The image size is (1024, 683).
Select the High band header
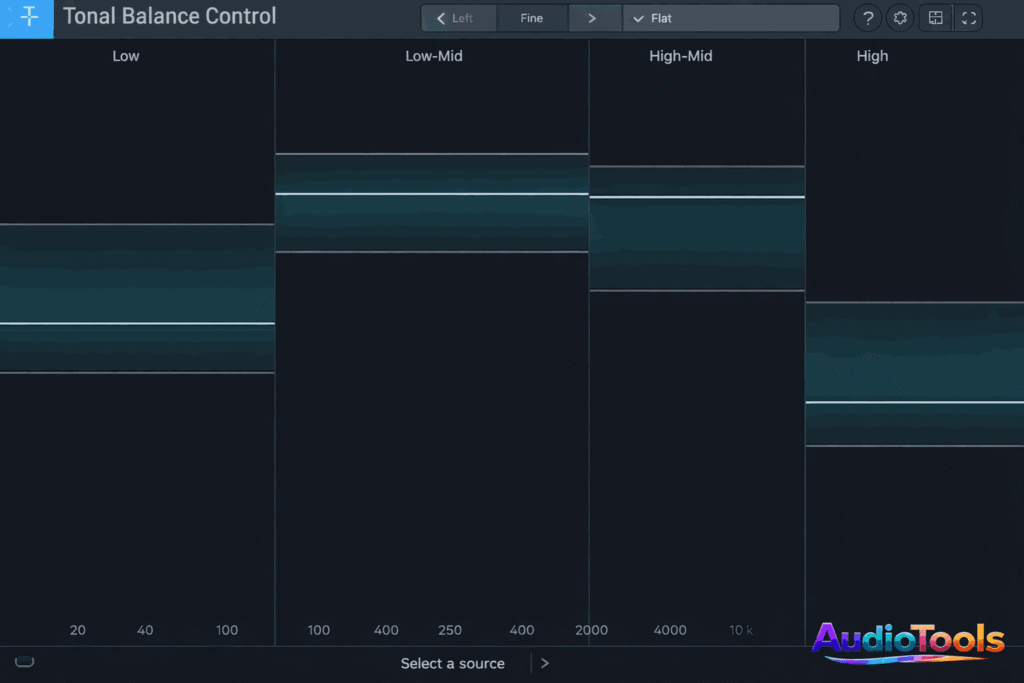coord(872,56)
